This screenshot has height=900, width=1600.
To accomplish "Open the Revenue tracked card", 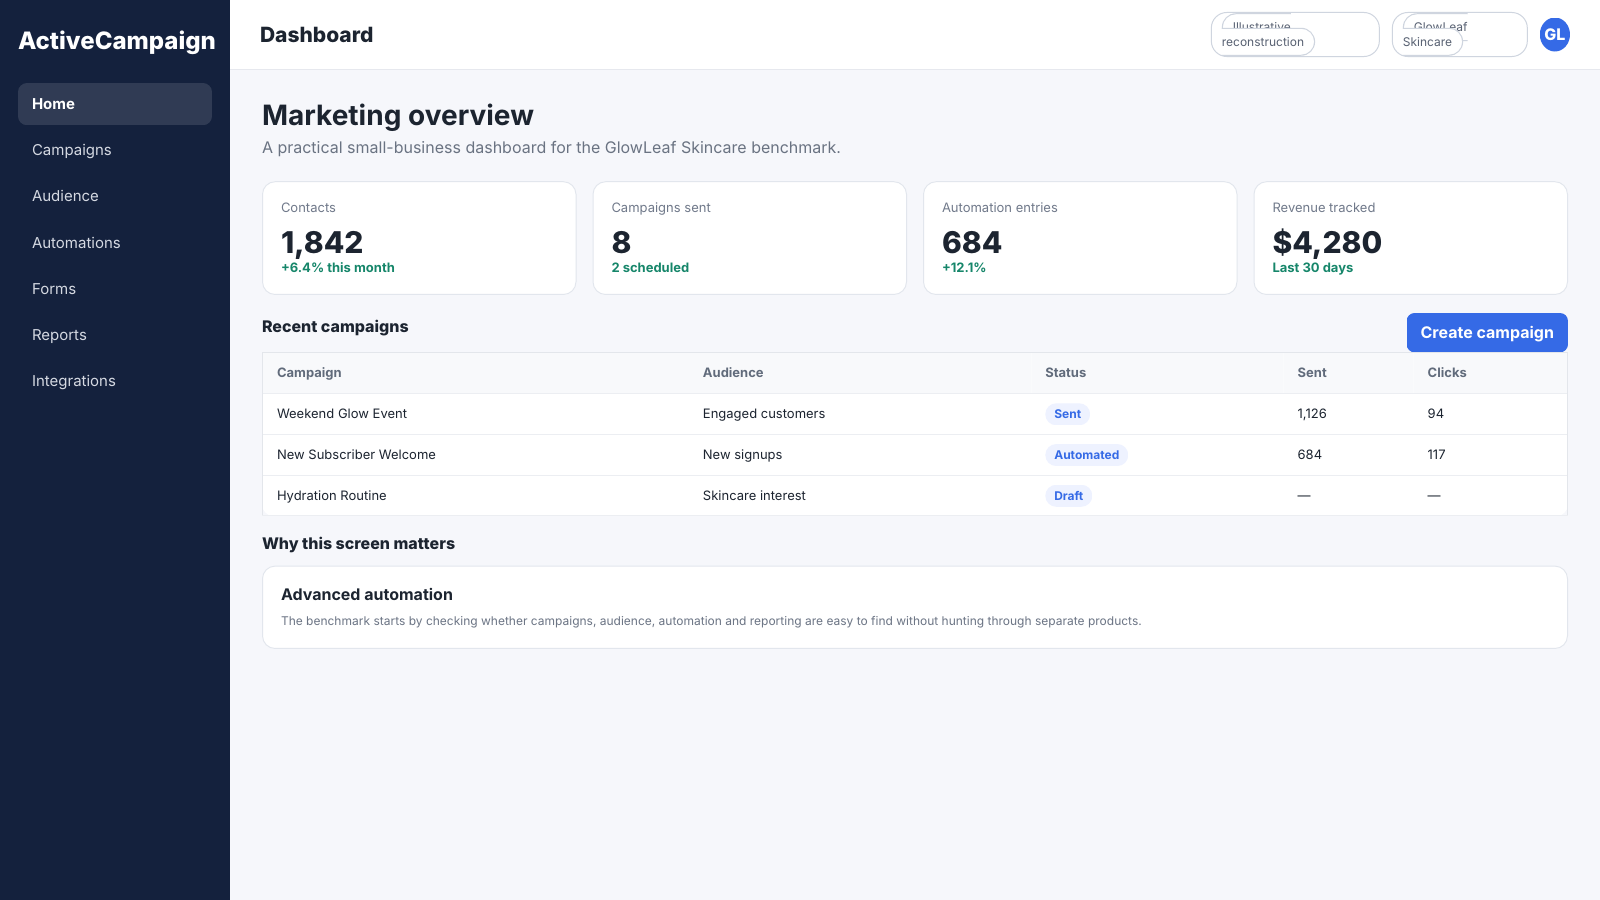I will 1411,238.
